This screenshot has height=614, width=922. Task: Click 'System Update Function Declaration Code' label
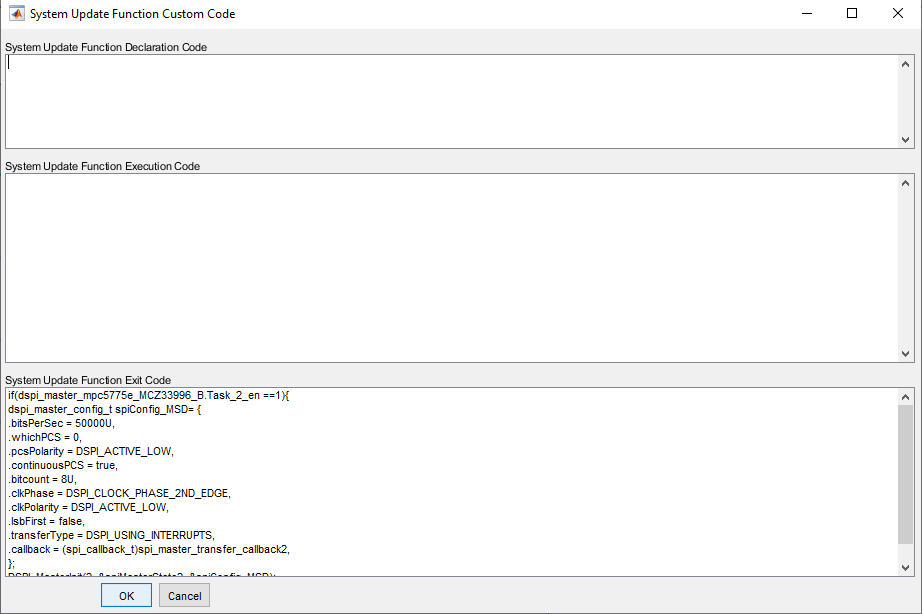(x=106, y=47)
